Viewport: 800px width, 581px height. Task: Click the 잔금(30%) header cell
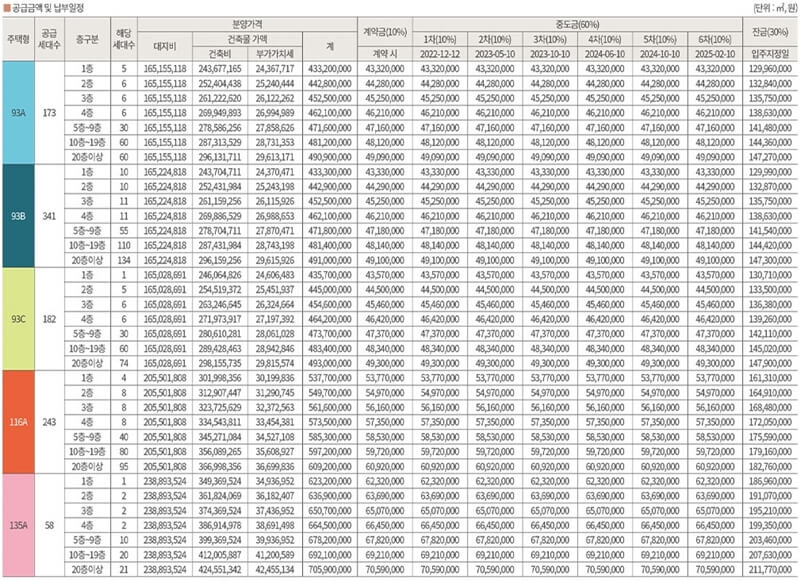pyautogui.click(x=770, y=32)
